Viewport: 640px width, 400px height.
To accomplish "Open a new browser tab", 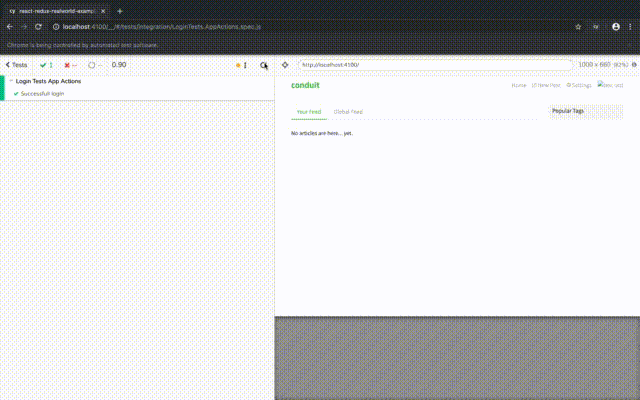I will (x=120, y=10).
